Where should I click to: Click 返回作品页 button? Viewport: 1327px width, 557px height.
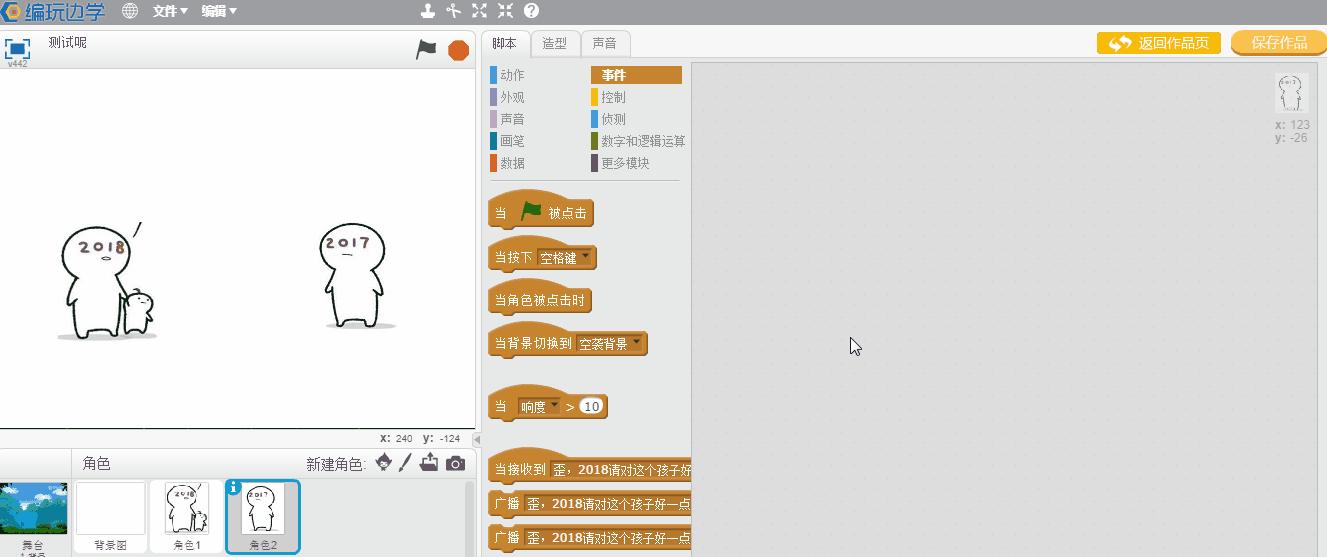click(x=1159, y=43)
